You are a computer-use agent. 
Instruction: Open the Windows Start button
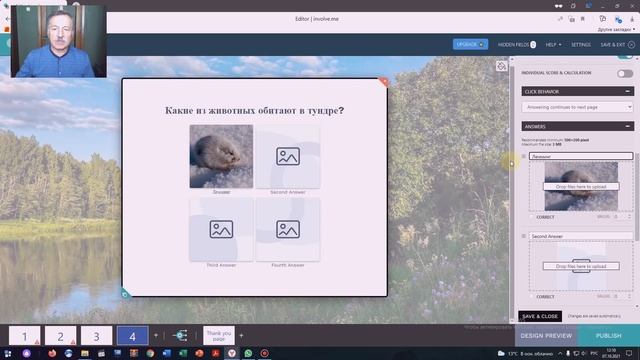tap(8, 353)
